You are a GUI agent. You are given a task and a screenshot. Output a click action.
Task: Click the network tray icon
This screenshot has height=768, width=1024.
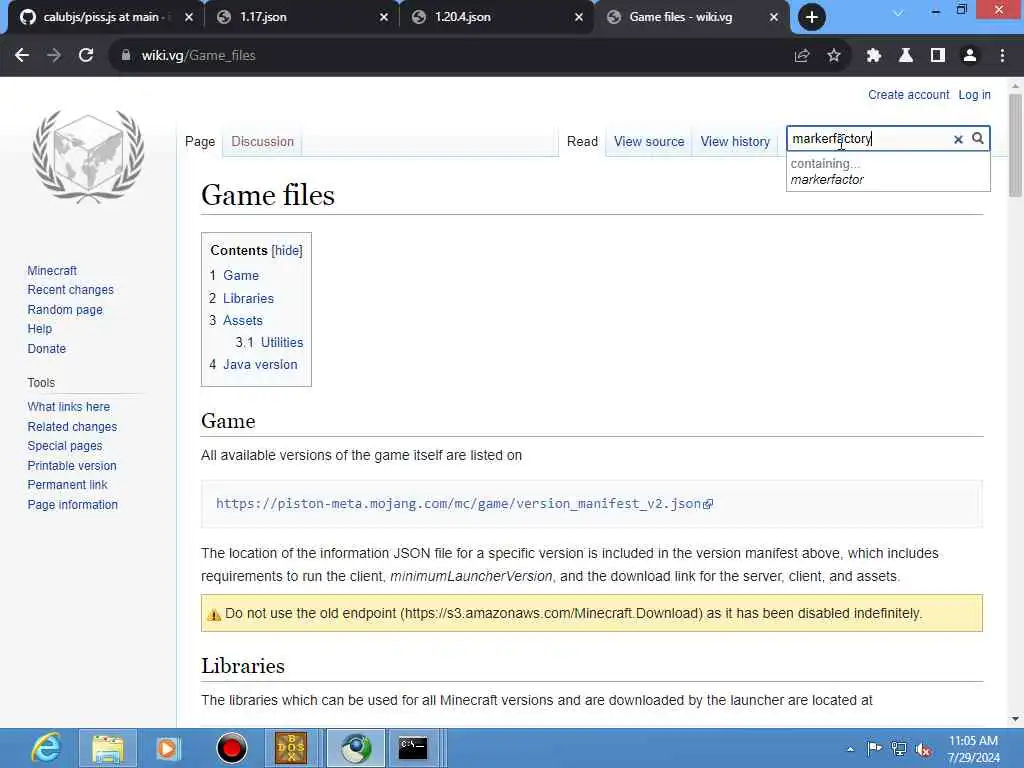point(899,749)
